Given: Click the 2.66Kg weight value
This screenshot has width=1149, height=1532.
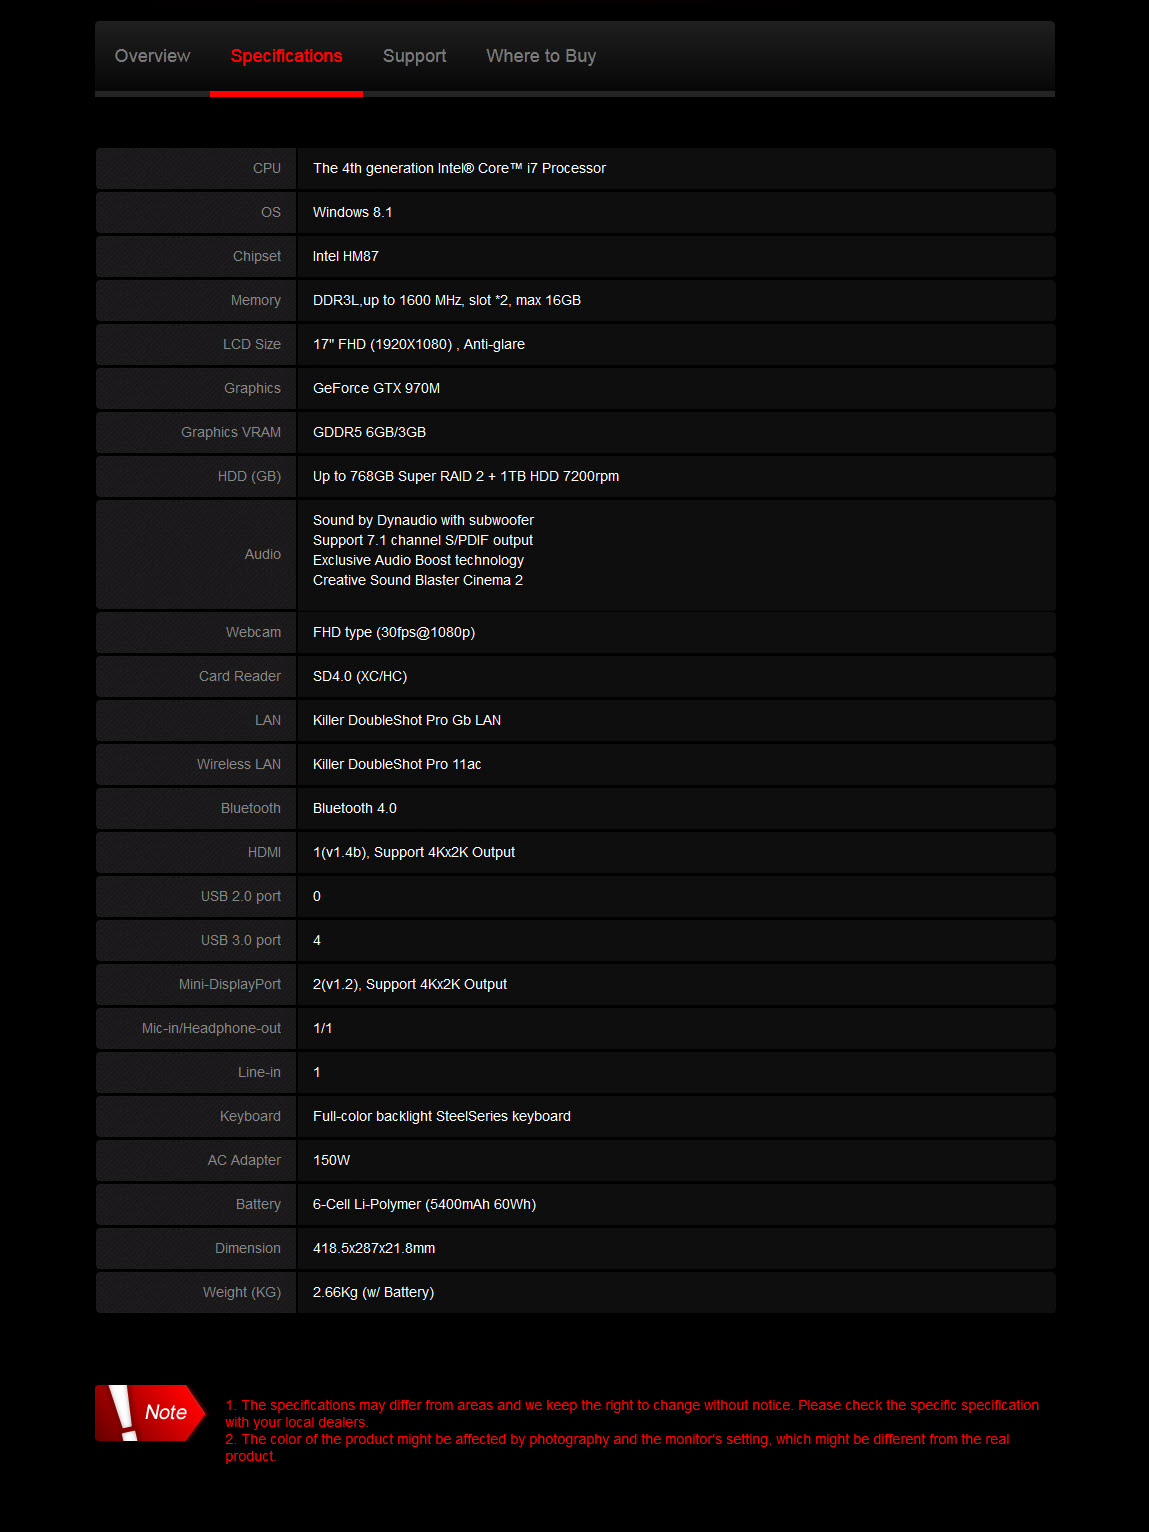Looking at the screenshot, I should (373, 1292).
